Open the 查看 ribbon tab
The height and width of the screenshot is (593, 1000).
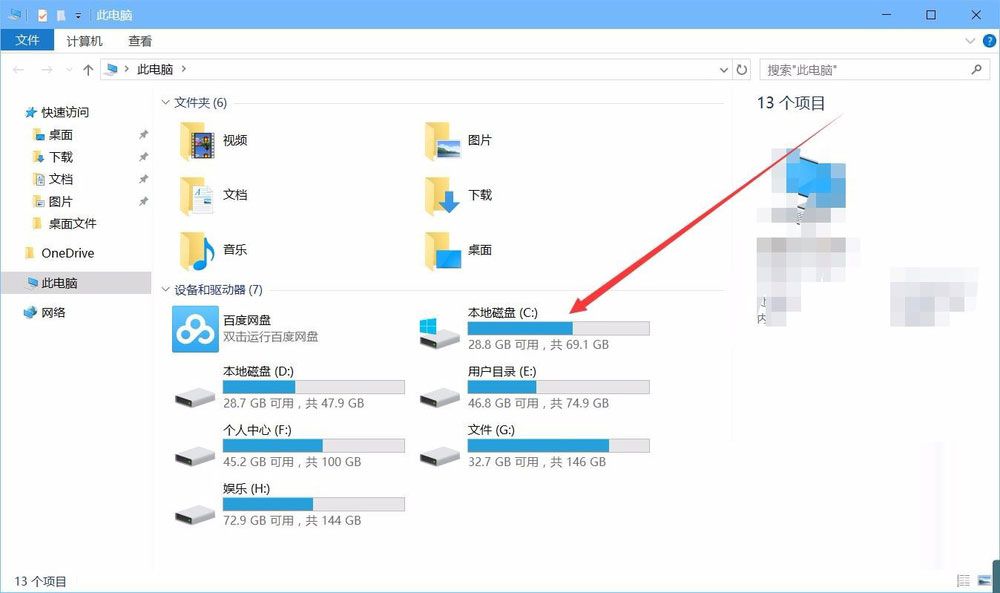pos(140,41)
